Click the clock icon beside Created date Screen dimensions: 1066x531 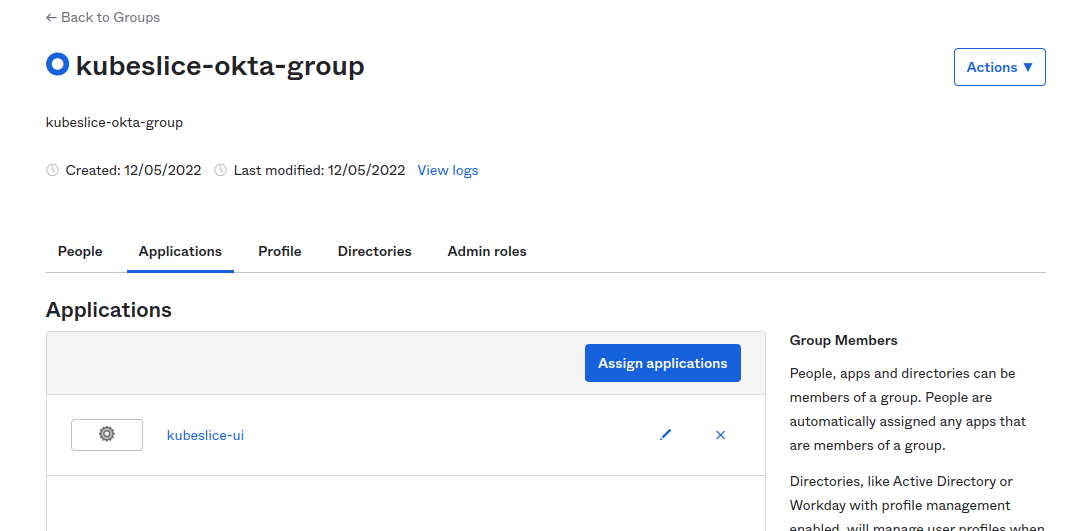coord(52,170)
